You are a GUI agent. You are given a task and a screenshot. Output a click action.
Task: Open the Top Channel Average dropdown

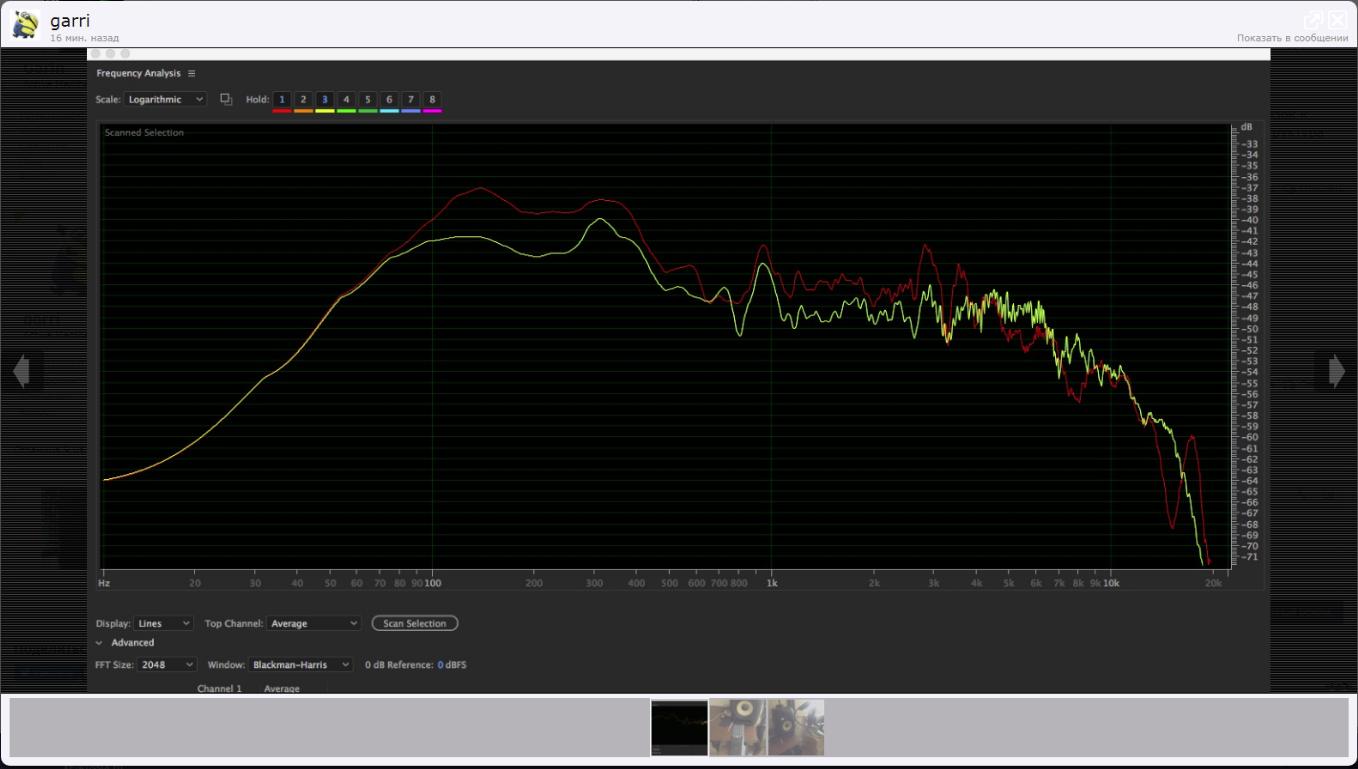click(313, 623)
